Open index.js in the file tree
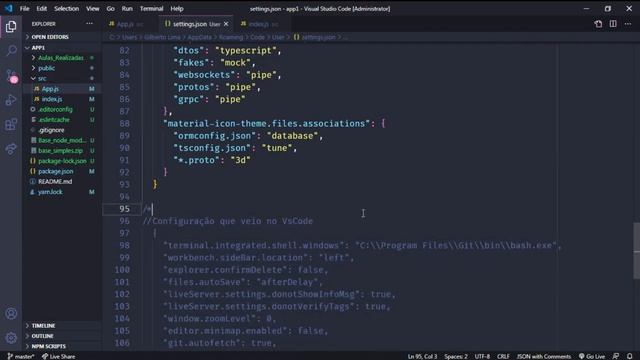640x360 pixels. tap(61, 99)
